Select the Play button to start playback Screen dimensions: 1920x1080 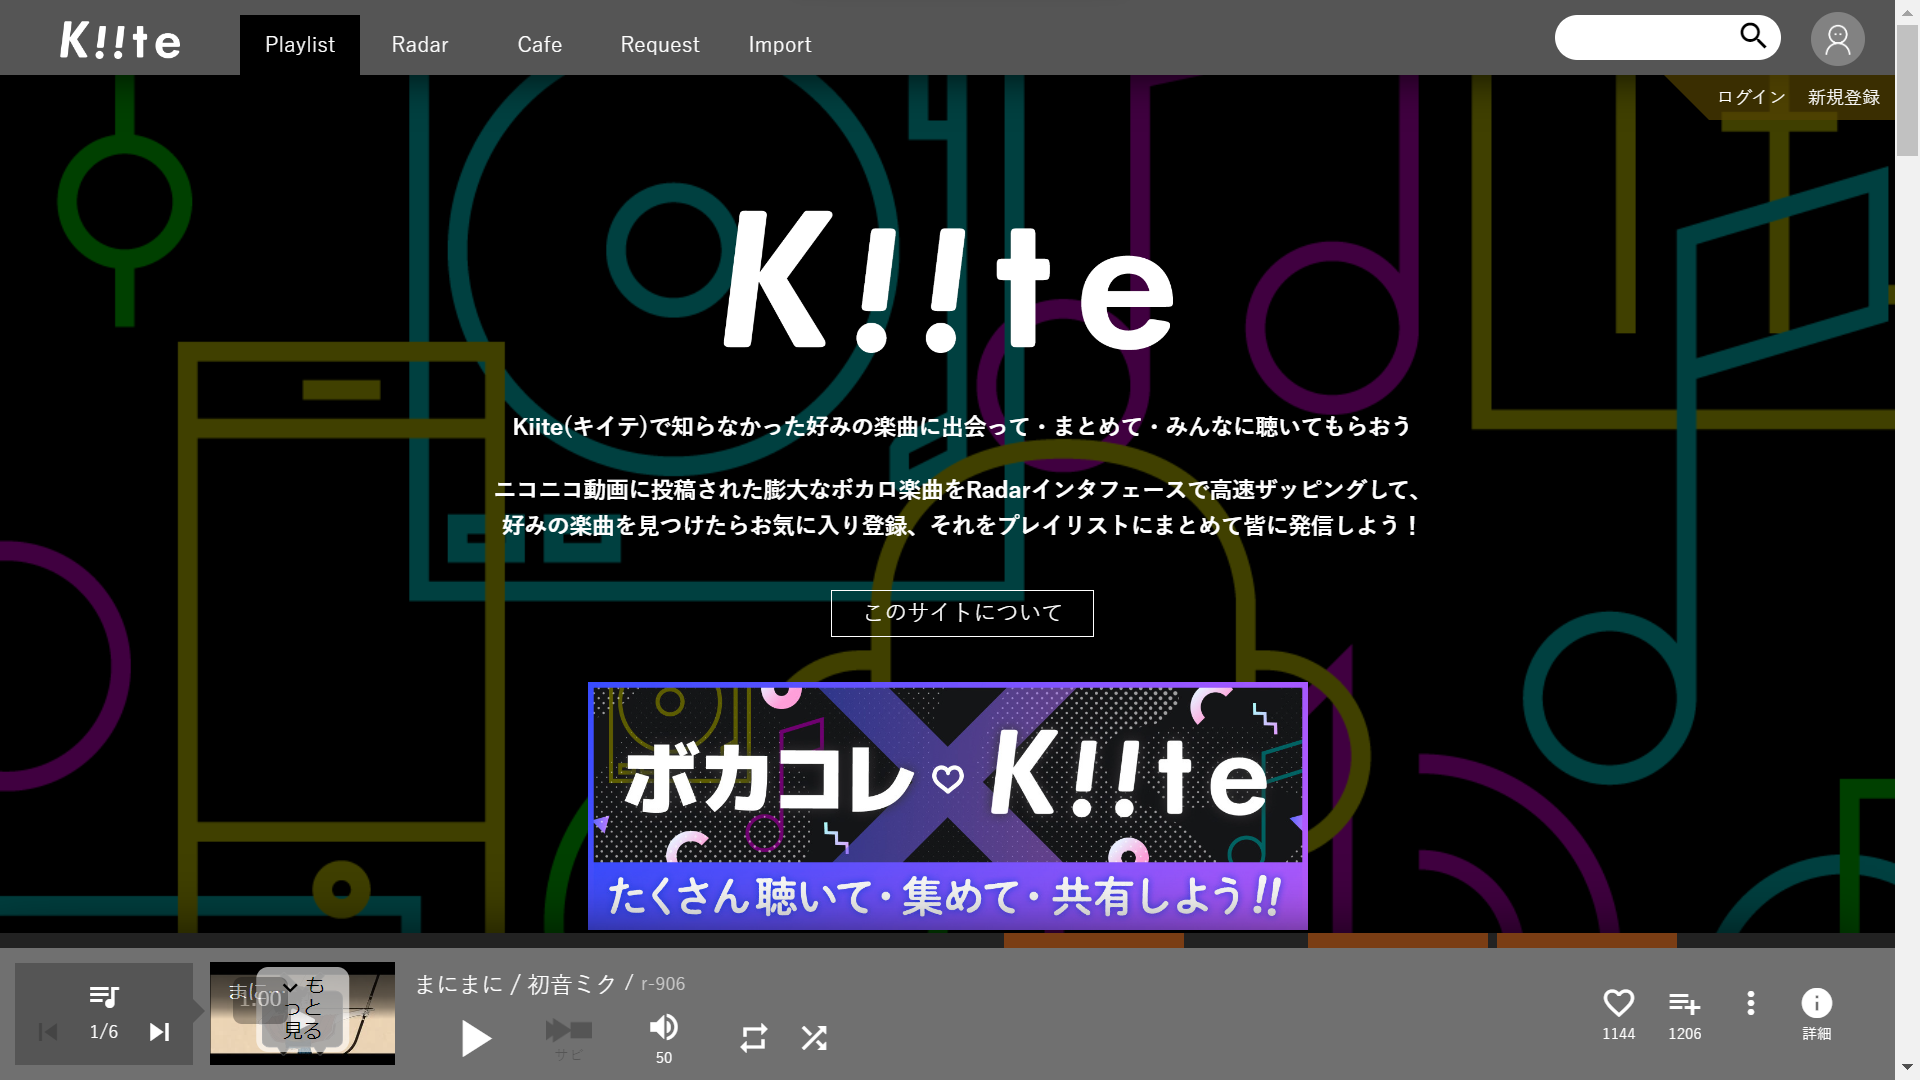(476, 1038)
